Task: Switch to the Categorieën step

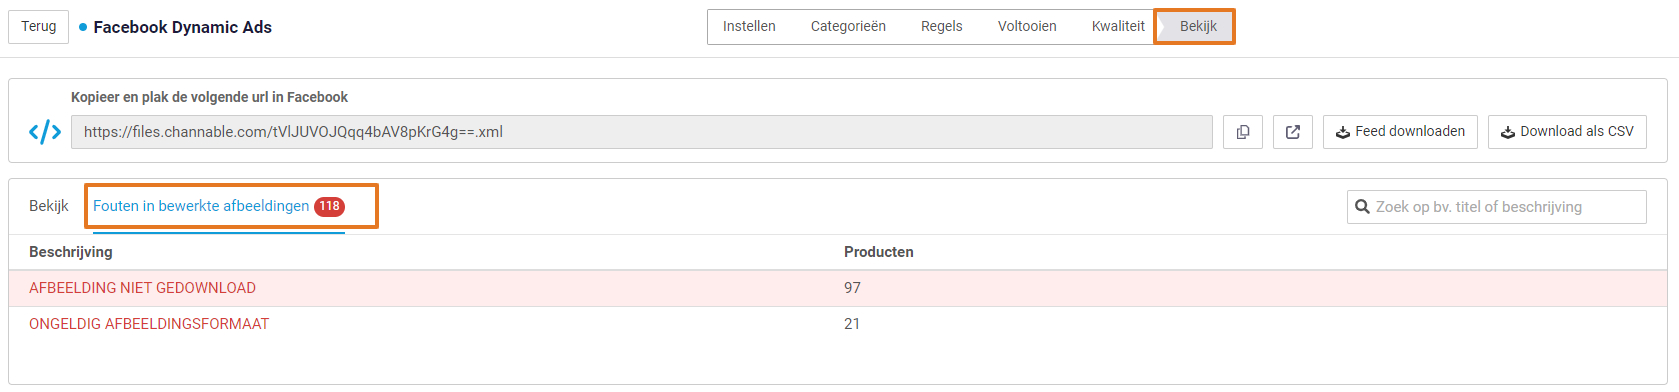Action: (848, 26)
